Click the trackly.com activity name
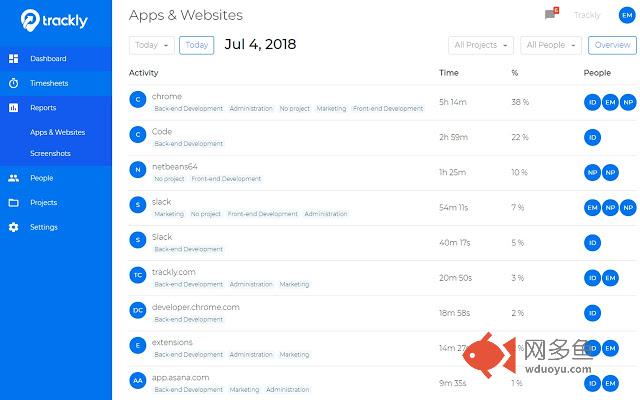This screenshot has height=400, width=640. click(173, 272)
